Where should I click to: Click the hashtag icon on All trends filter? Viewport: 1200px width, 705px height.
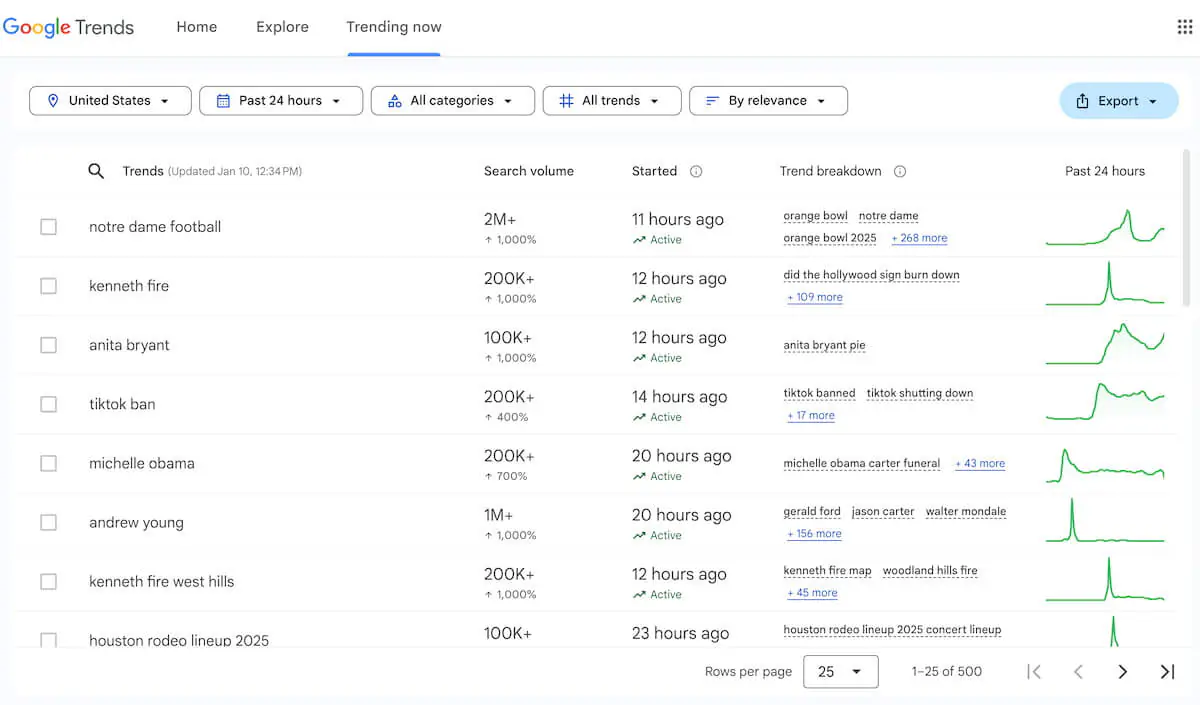click(566, 100)
